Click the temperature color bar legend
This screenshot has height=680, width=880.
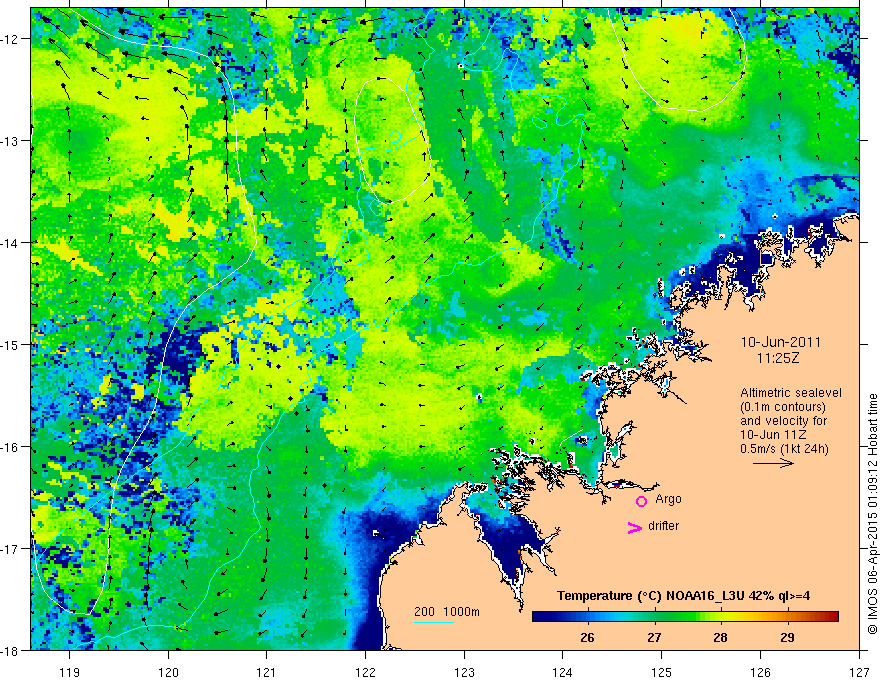pos(685,616)
